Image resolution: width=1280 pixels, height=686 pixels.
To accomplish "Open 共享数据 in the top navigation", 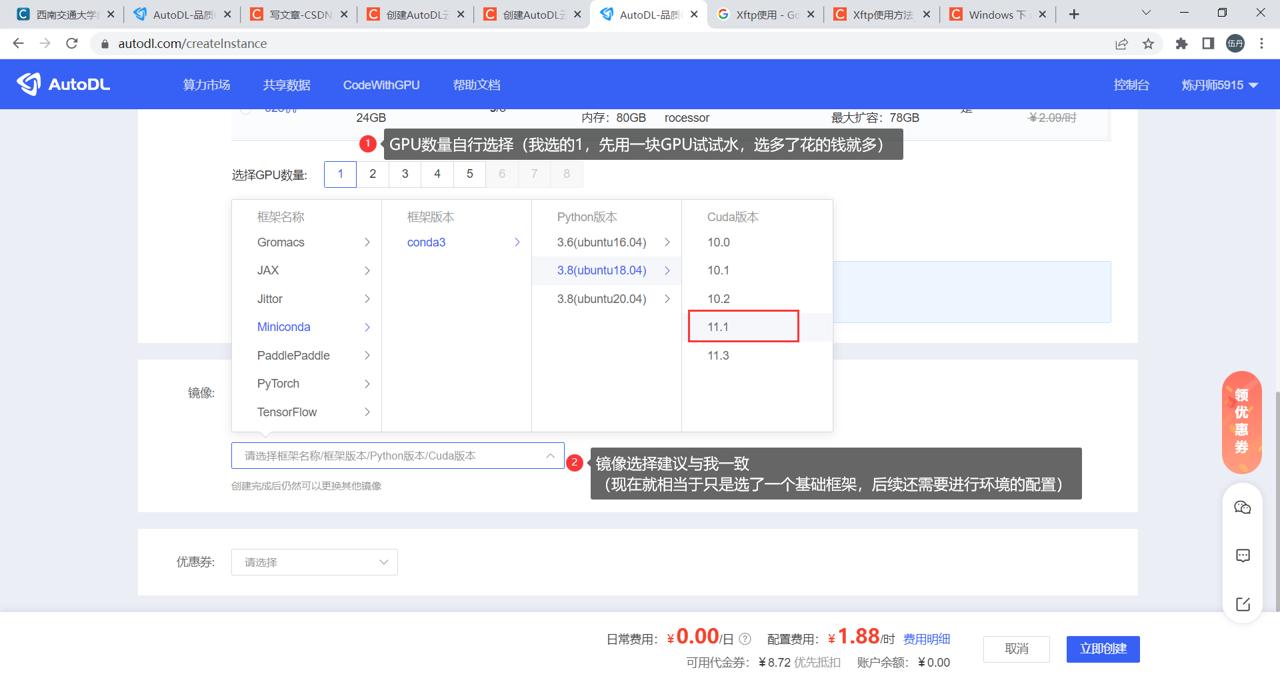I will pos(287,85).
